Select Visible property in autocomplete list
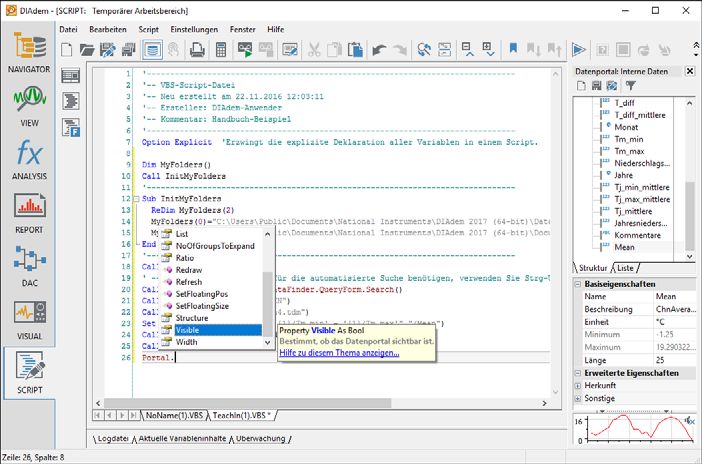The height and width of the screenshot is (464, 702). 211,330
